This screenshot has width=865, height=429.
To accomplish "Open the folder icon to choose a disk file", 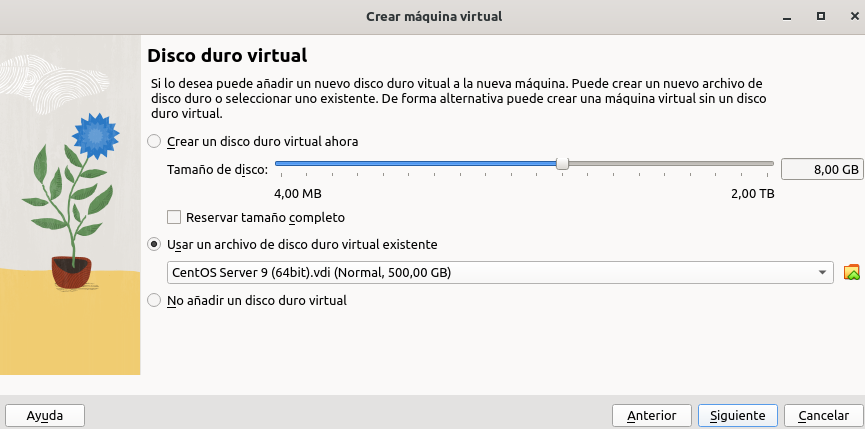I will 852,272.
